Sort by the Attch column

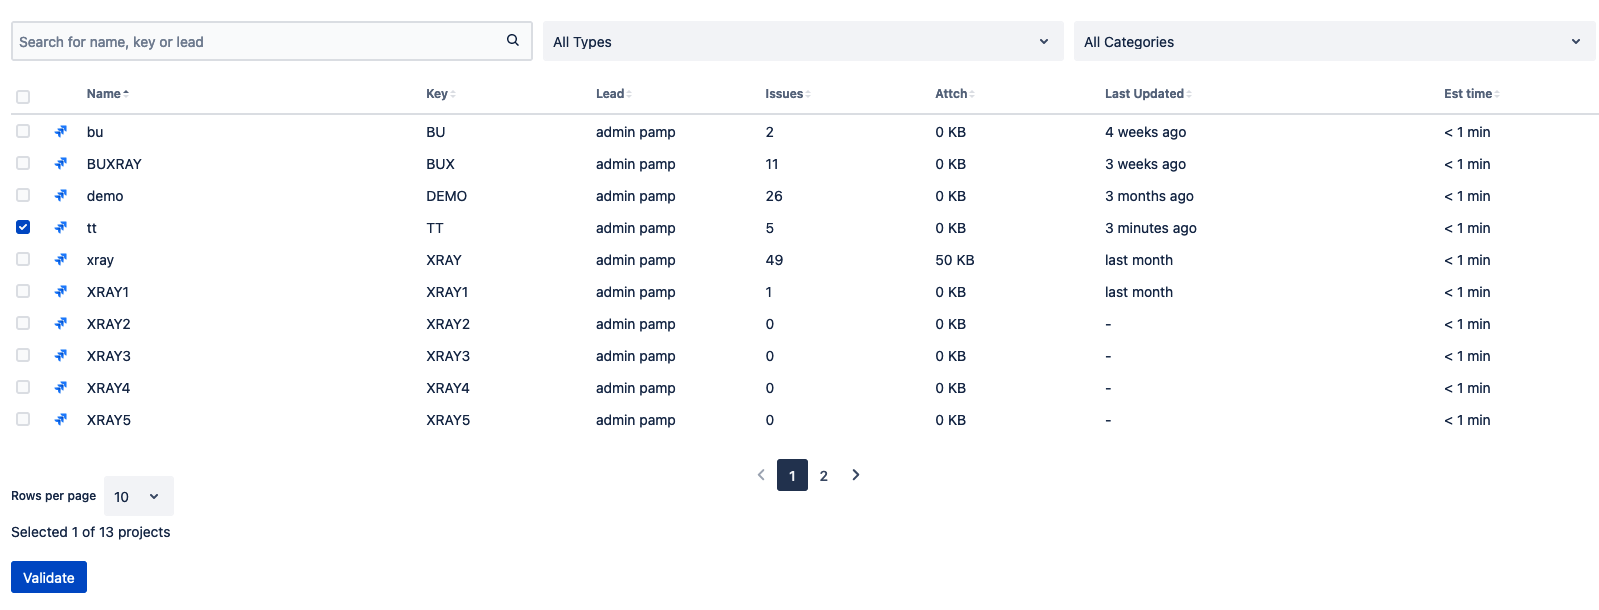(954, 94)
